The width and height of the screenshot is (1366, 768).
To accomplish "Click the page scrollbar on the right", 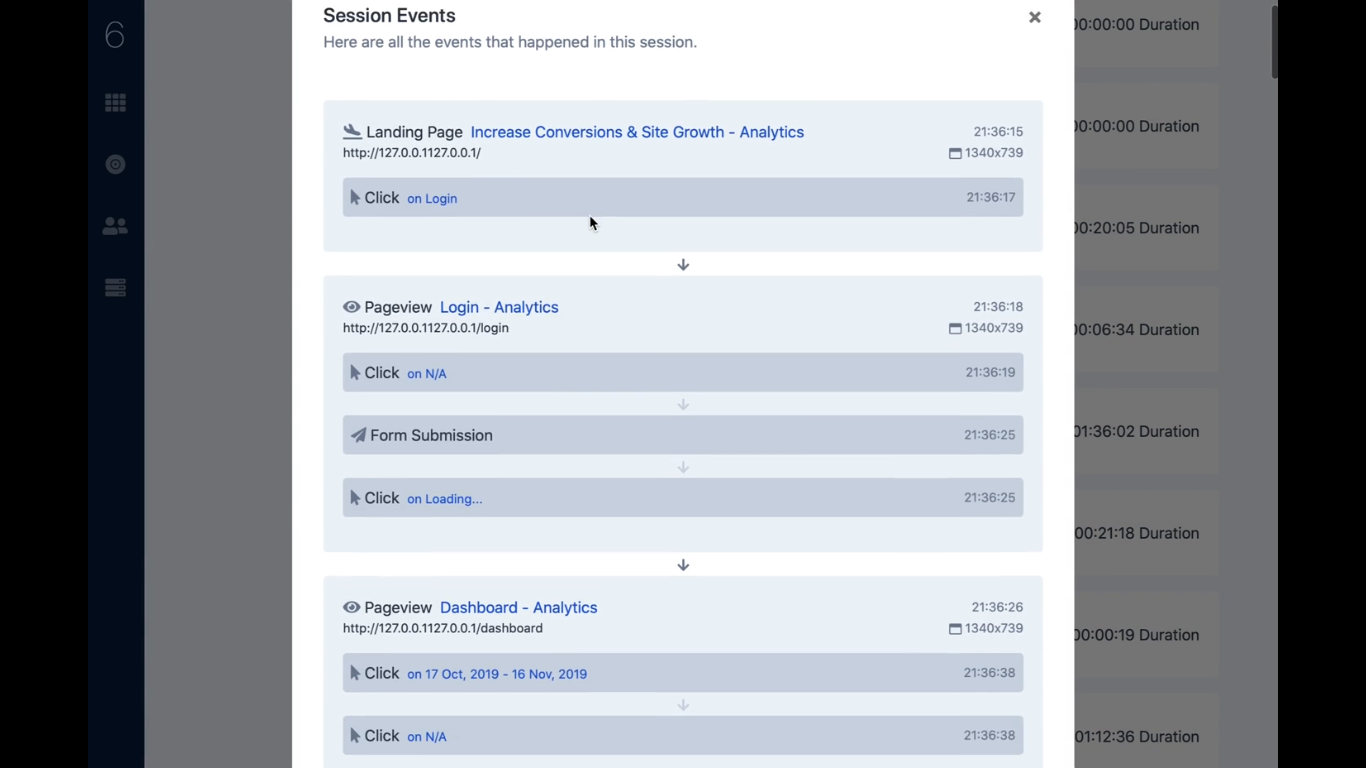I will pos(1274,42).
